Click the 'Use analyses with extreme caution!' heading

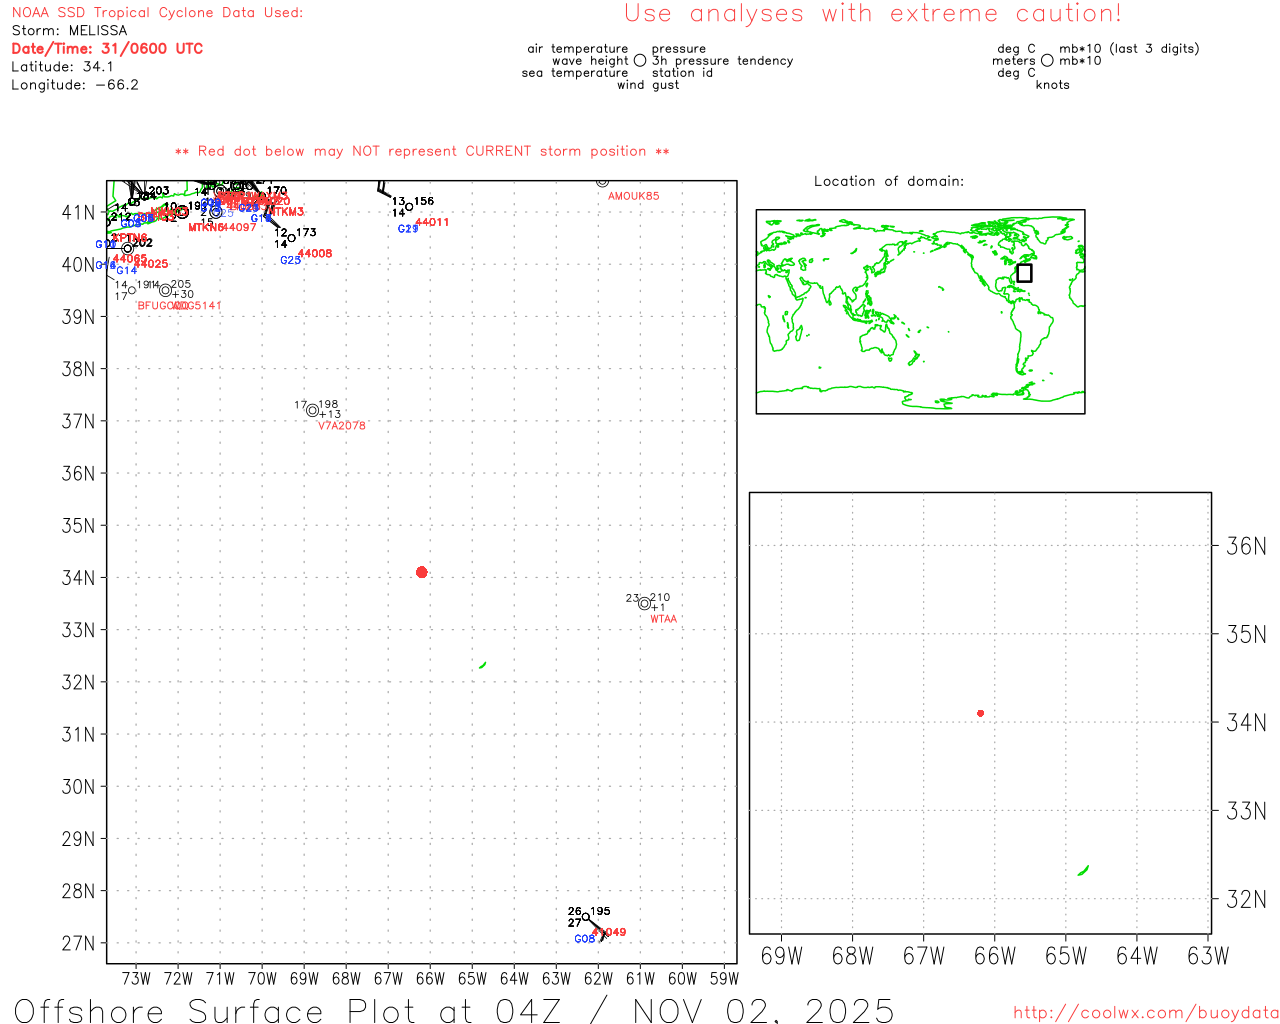click(x=872, y=14)
